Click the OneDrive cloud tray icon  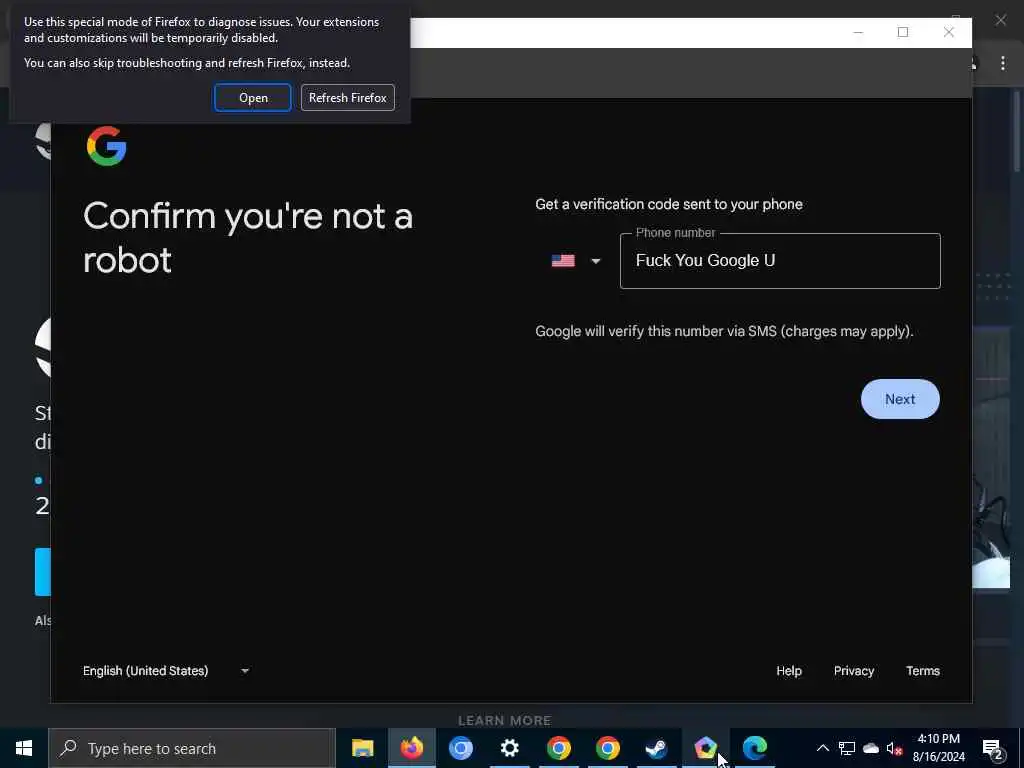pyautogui.click(x=871, y=748)
